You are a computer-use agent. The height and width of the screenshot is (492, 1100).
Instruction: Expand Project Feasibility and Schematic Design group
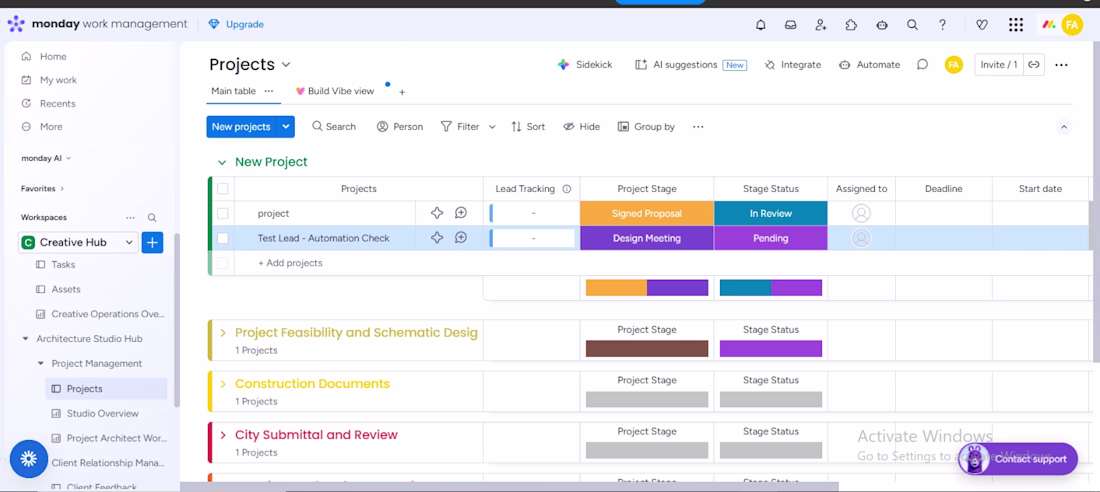[223, 333]
